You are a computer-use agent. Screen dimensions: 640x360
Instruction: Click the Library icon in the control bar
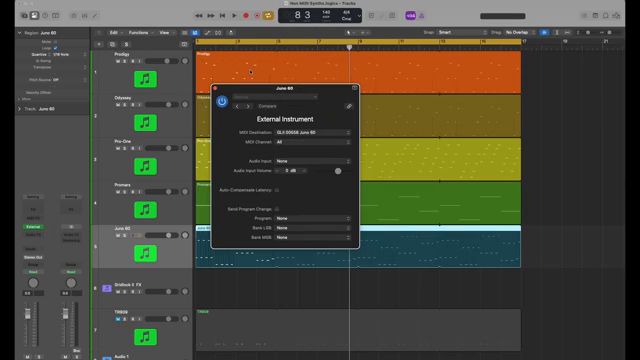tap(24, 16)
